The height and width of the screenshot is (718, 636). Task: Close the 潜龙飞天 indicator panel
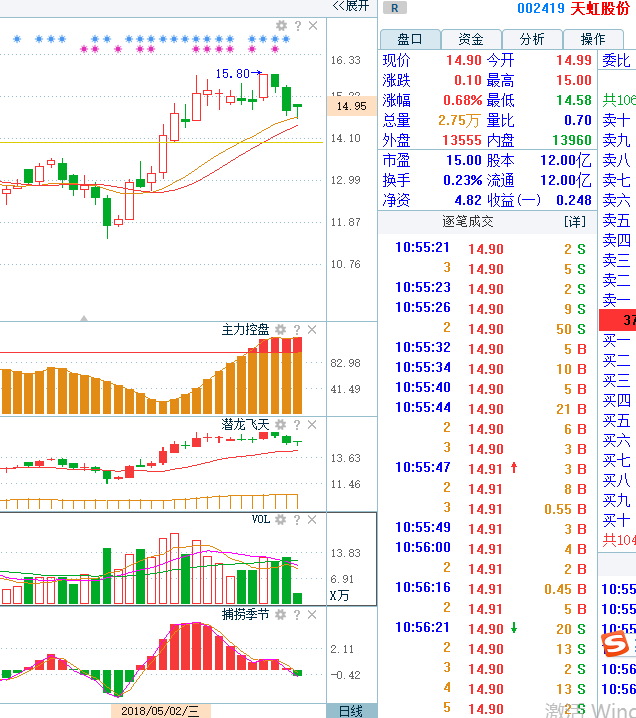[312, 424]
